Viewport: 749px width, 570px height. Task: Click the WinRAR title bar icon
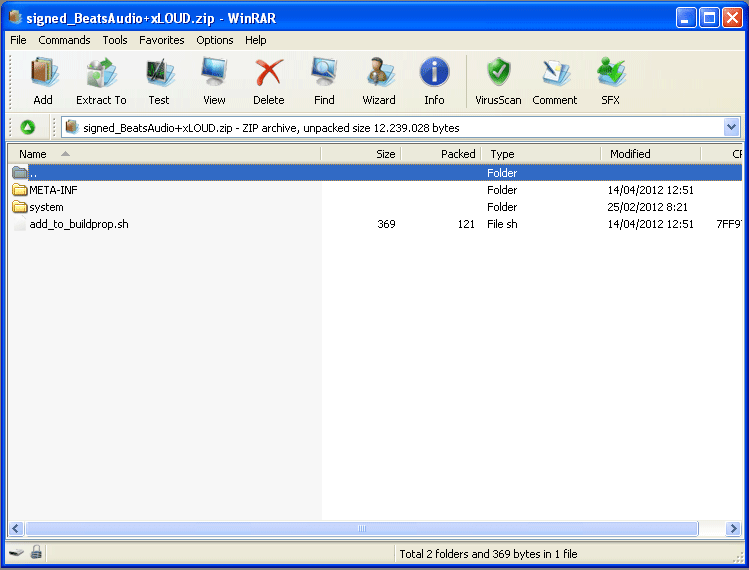tap(16, 17)
